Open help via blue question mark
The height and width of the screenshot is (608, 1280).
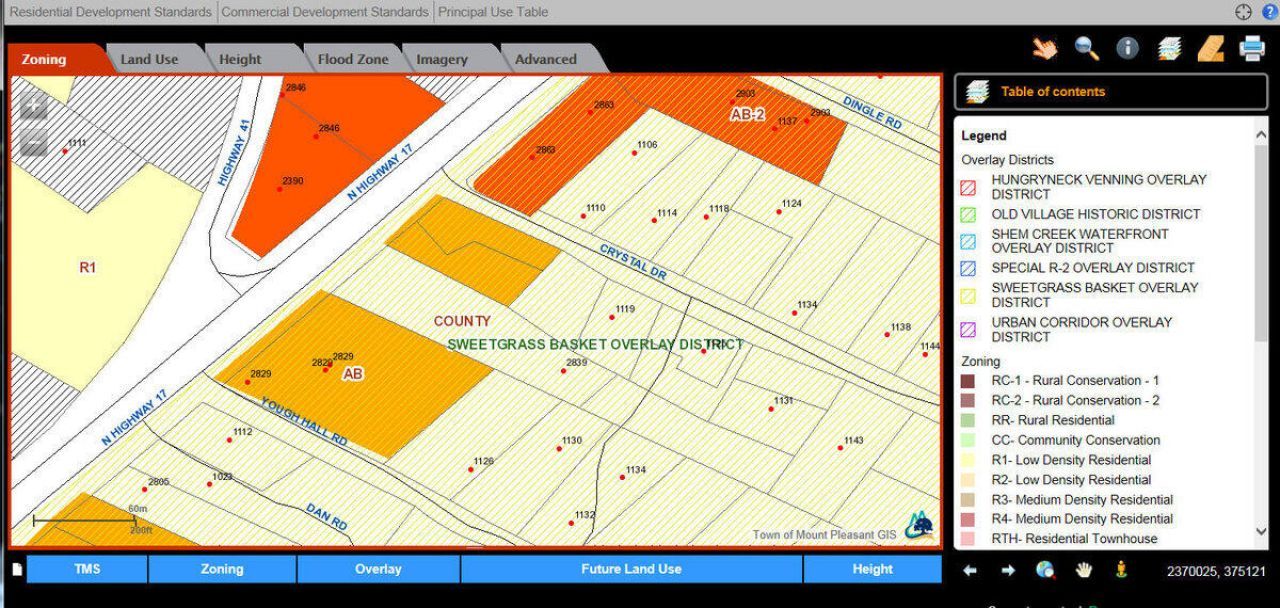point(1270,12)
